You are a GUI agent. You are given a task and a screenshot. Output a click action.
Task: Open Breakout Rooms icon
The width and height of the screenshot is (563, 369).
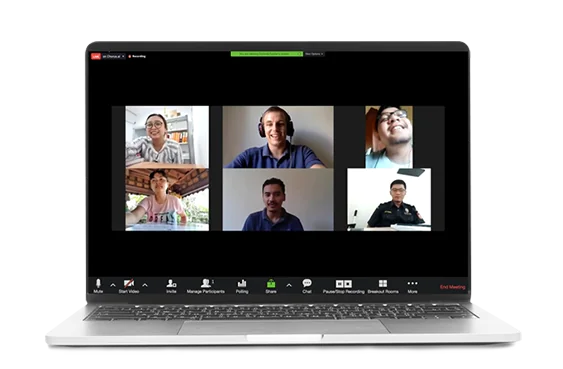[383, 286]
